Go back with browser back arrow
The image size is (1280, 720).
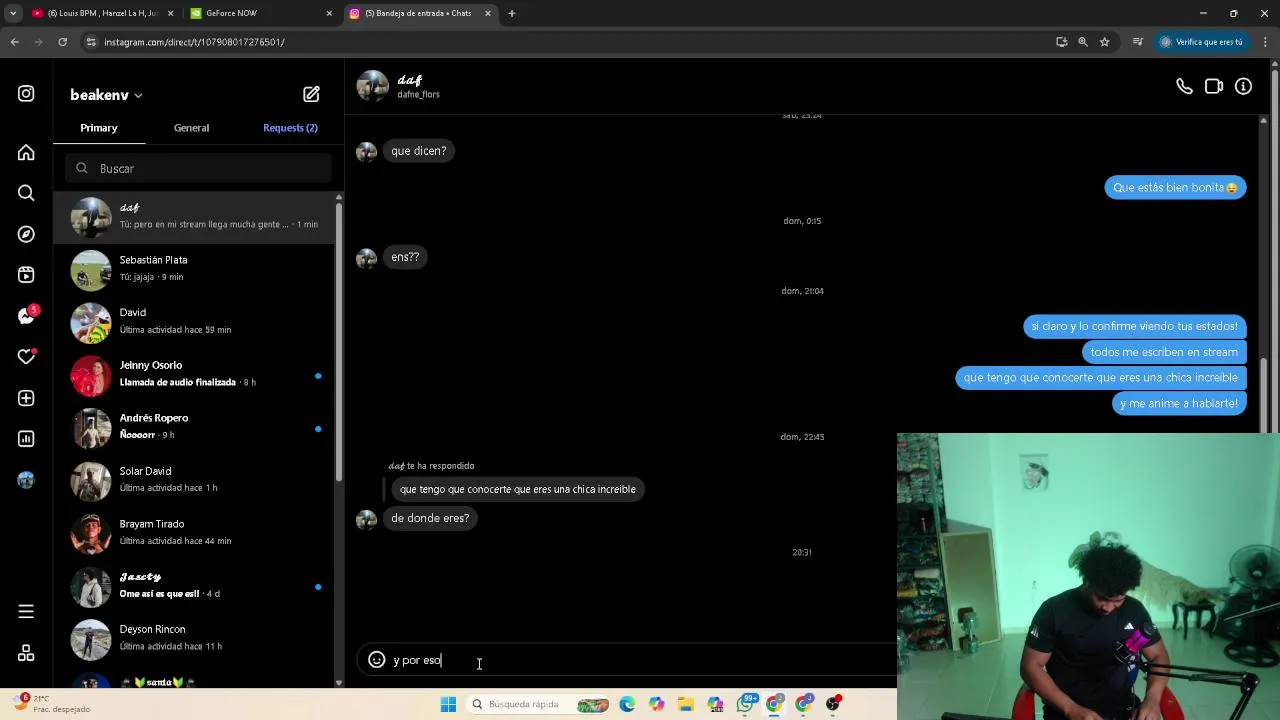pyautogui.click(x=14, y=42)
